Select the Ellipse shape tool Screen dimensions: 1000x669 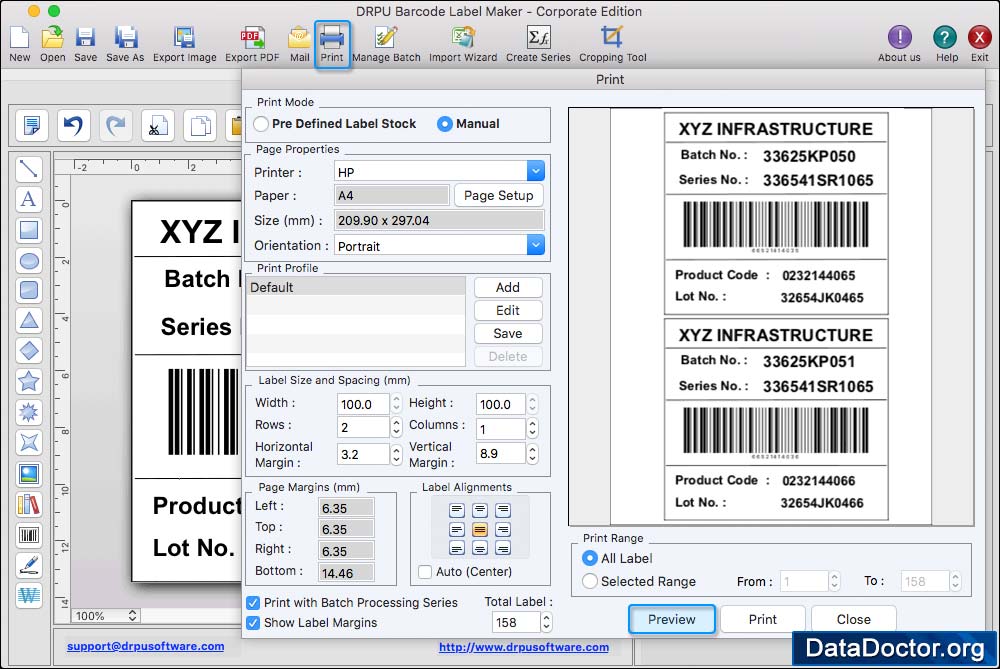[x=29, y=260]
